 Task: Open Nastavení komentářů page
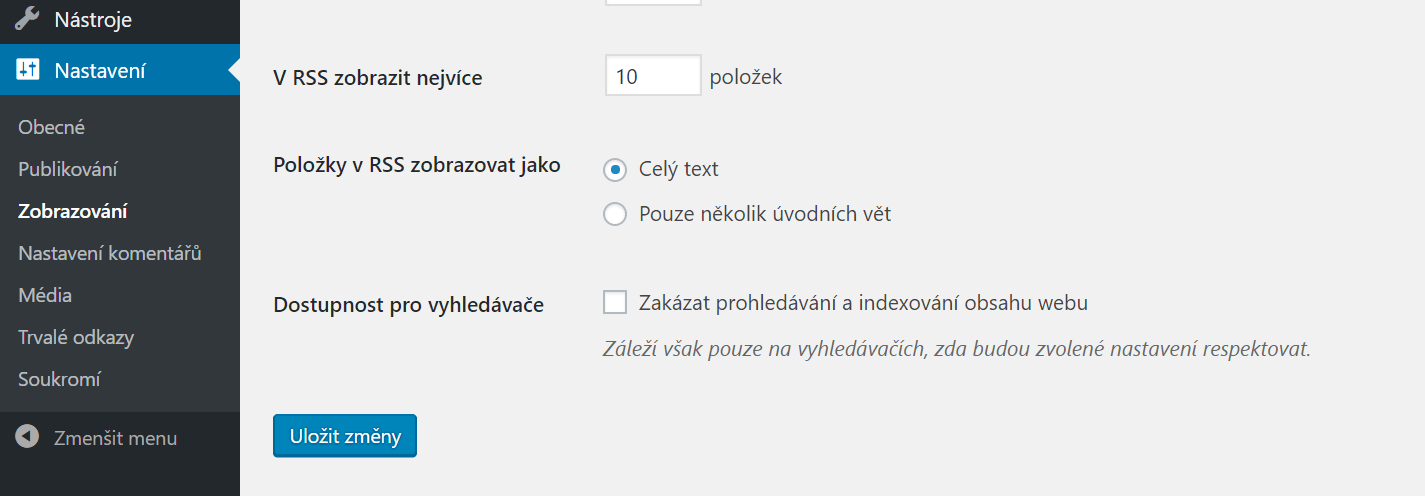(x=110, y=253)
